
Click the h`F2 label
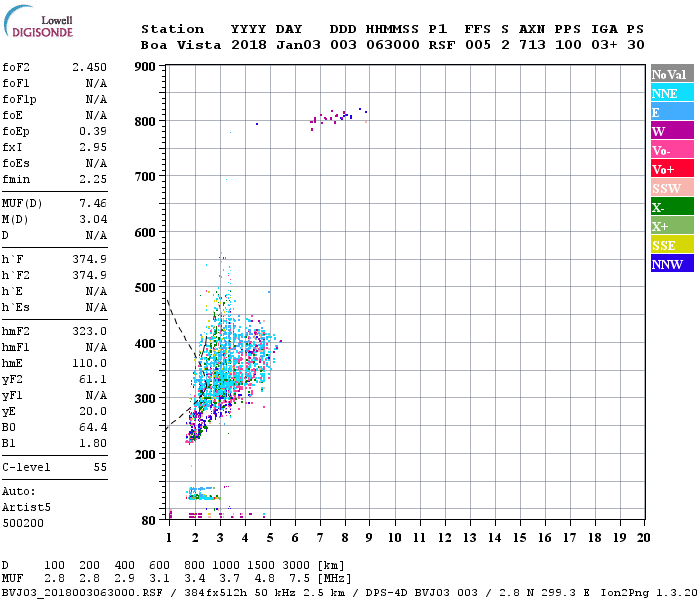[x=16, y=275]
